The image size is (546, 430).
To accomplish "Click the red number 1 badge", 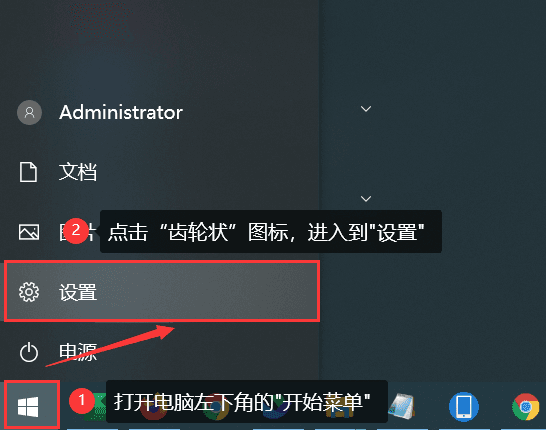I will (x=82, y=400).
